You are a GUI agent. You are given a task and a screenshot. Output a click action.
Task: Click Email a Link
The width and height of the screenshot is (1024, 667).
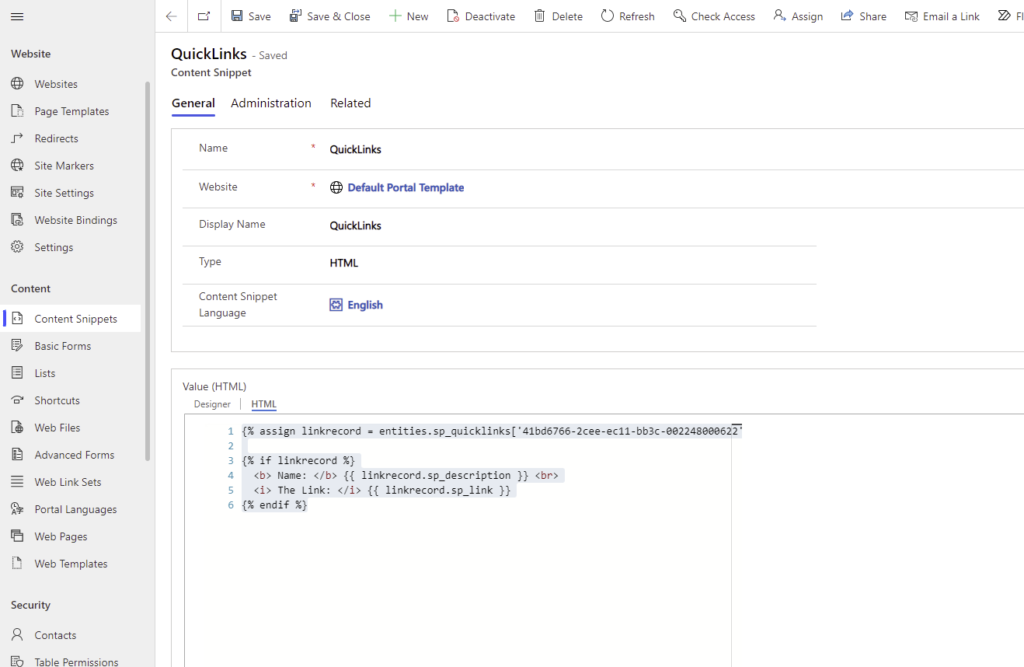click(x=942, y=16)
